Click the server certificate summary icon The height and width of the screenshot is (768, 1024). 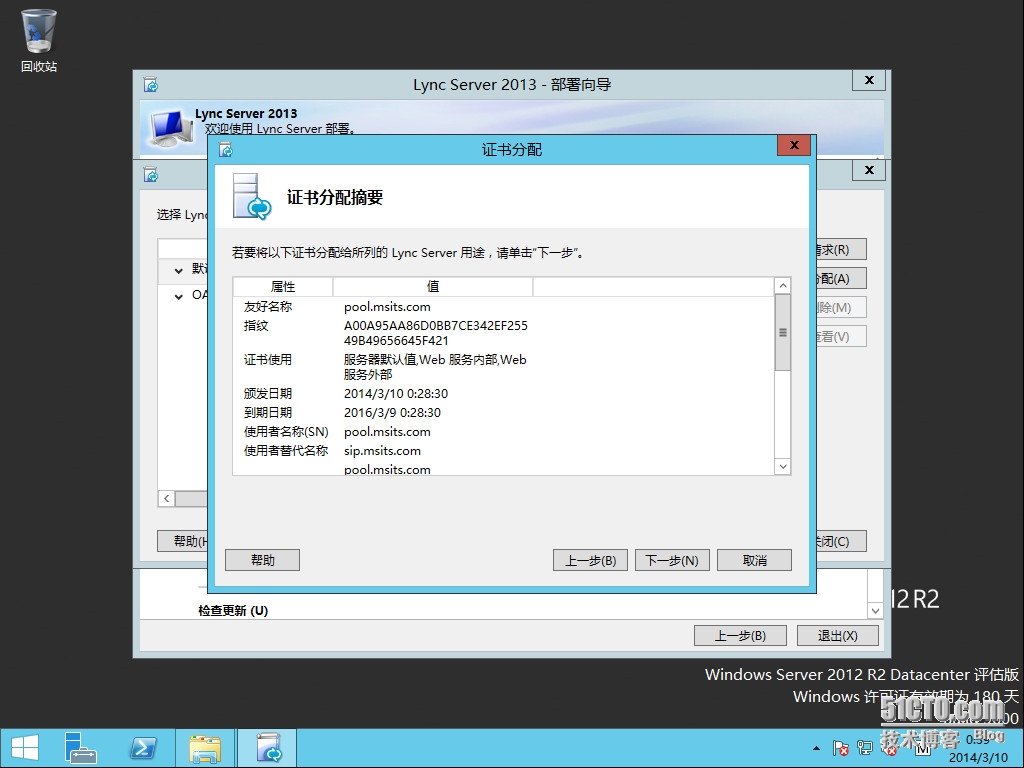tap(251, 196)
